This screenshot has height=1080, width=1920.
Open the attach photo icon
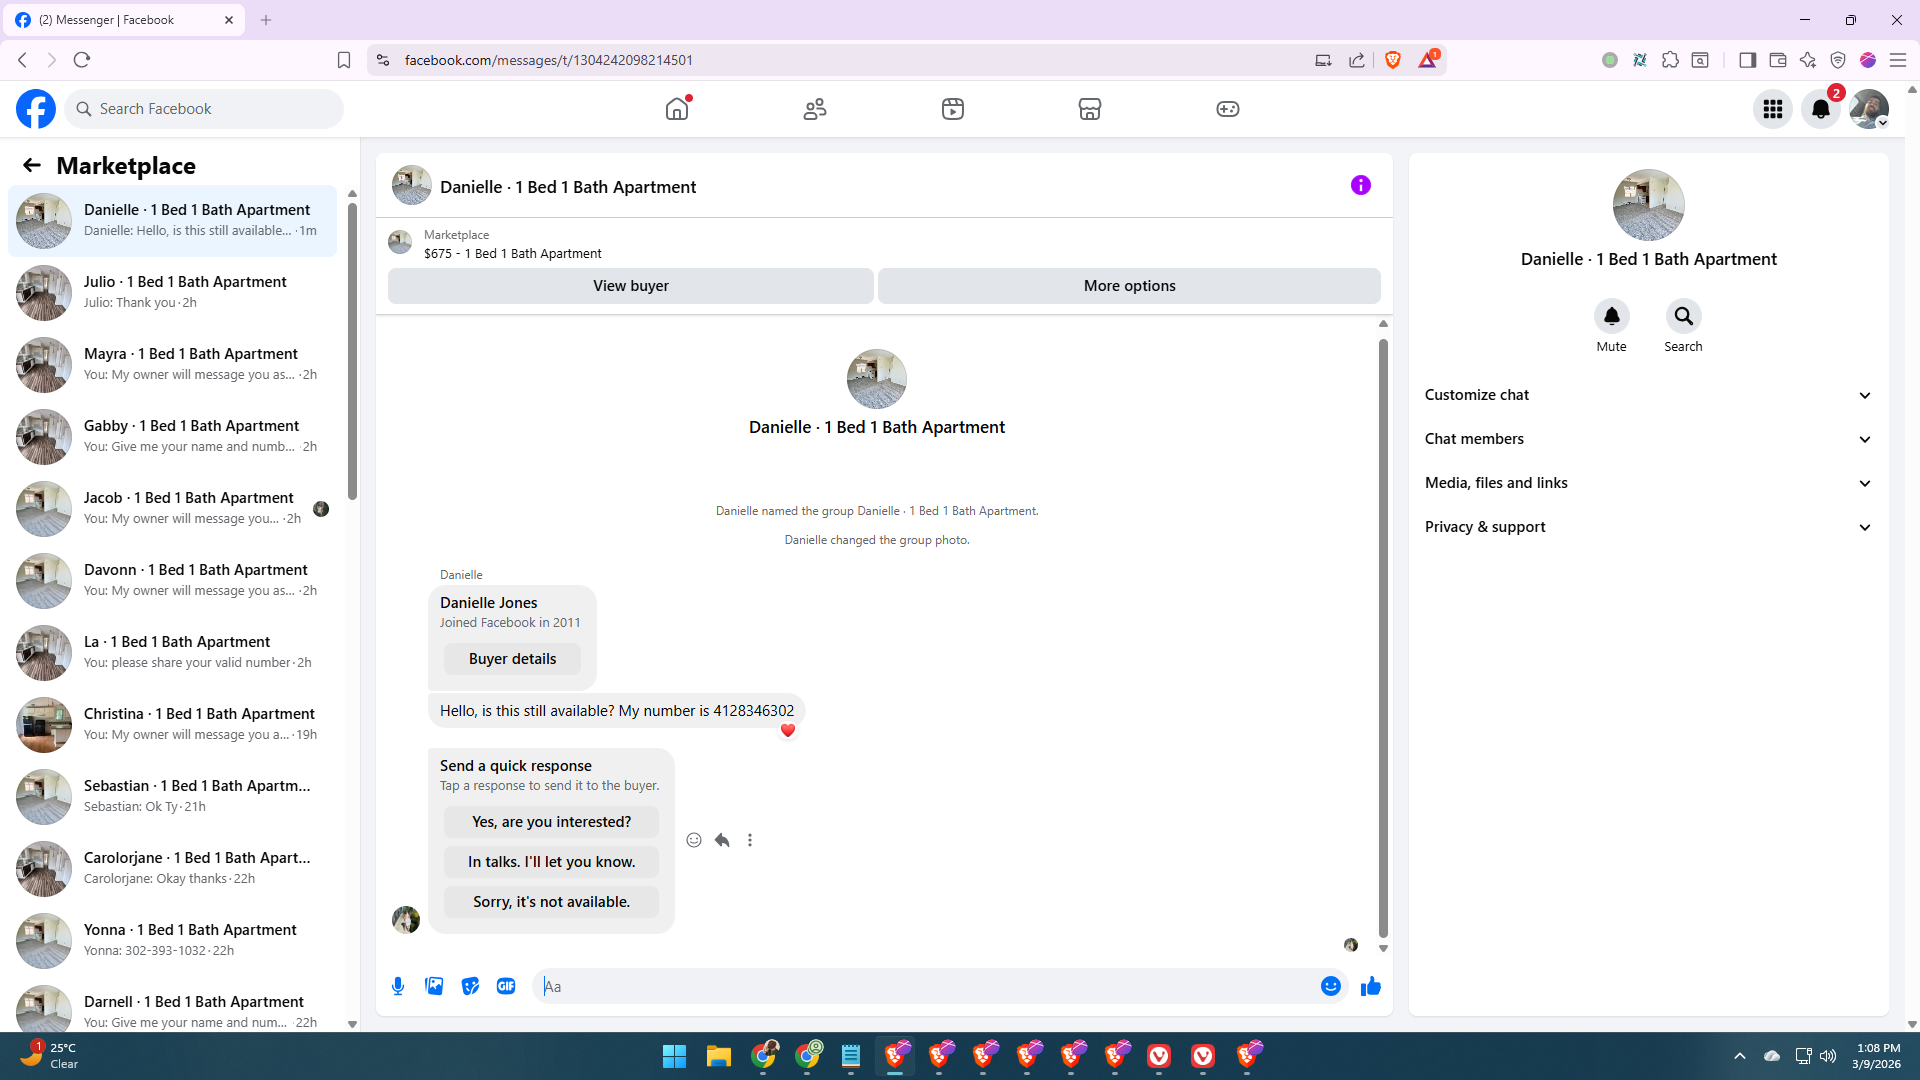(x=434, y=986)
